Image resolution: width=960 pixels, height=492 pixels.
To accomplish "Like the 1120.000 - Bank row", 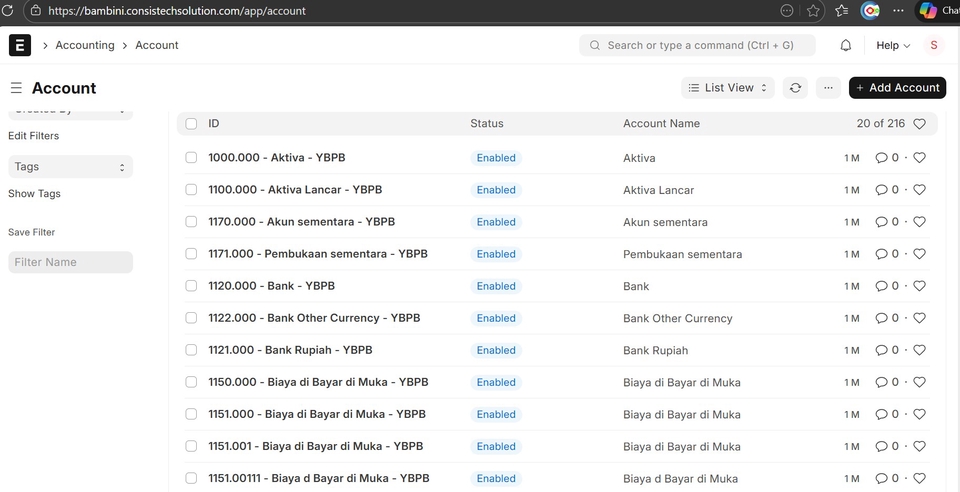I will [x=919, y=286].
